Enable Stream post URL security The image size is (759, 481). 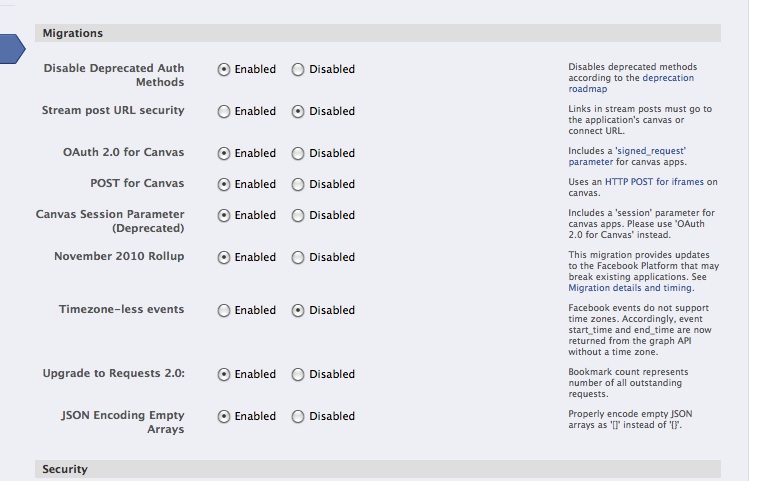pos(224,112)
